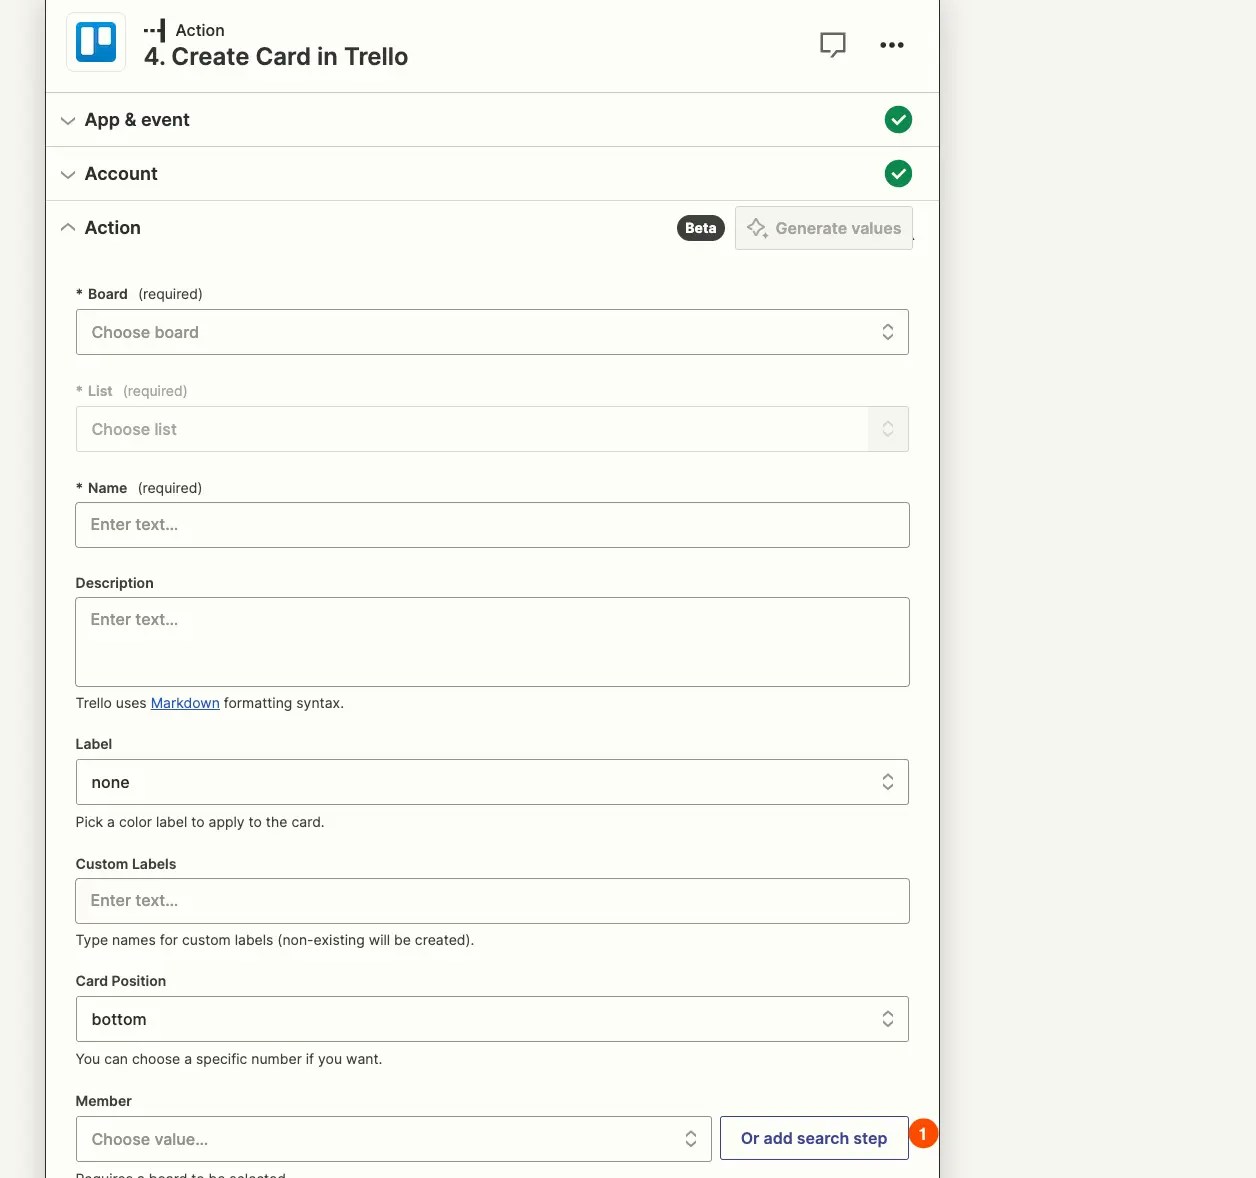
Task: Click the action step path icon
Action: (155, 30)
